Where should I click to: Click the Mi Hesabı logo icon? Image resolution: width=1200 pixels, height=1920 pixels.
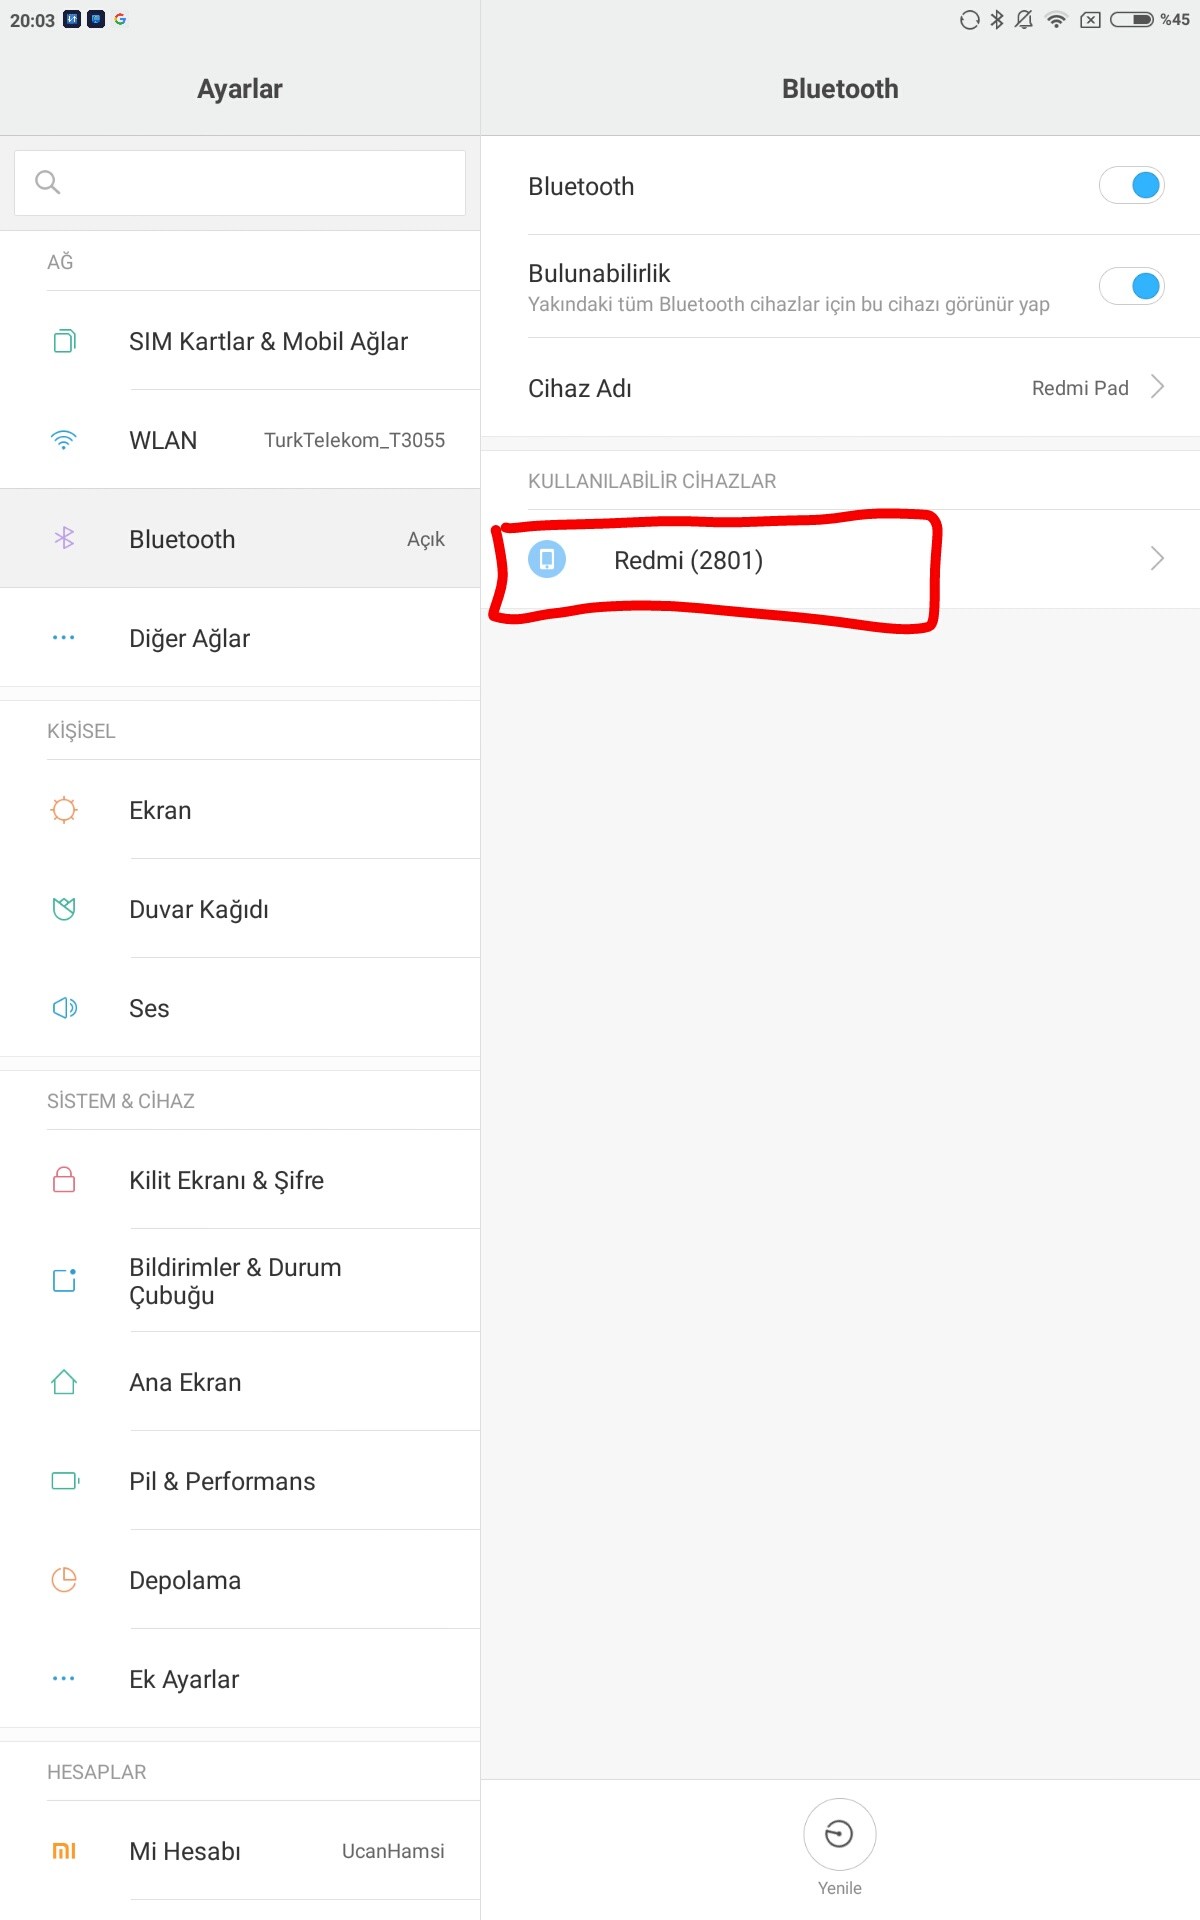click(x=64, y=1851)
